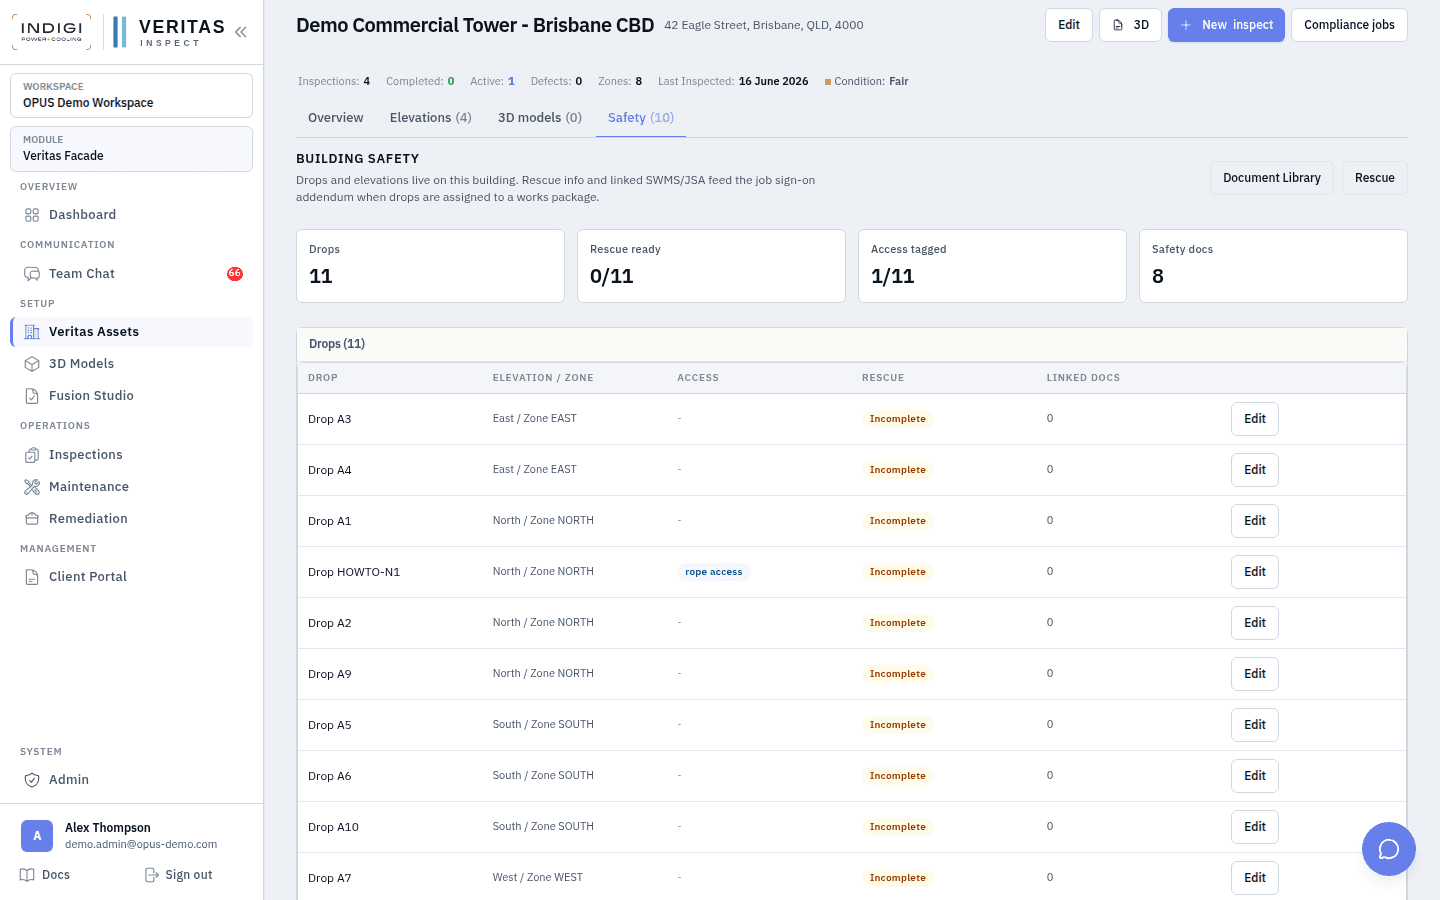Click the Rescue button
This screenshot has width=1440, height=900.
click(x=1375, y=178)
